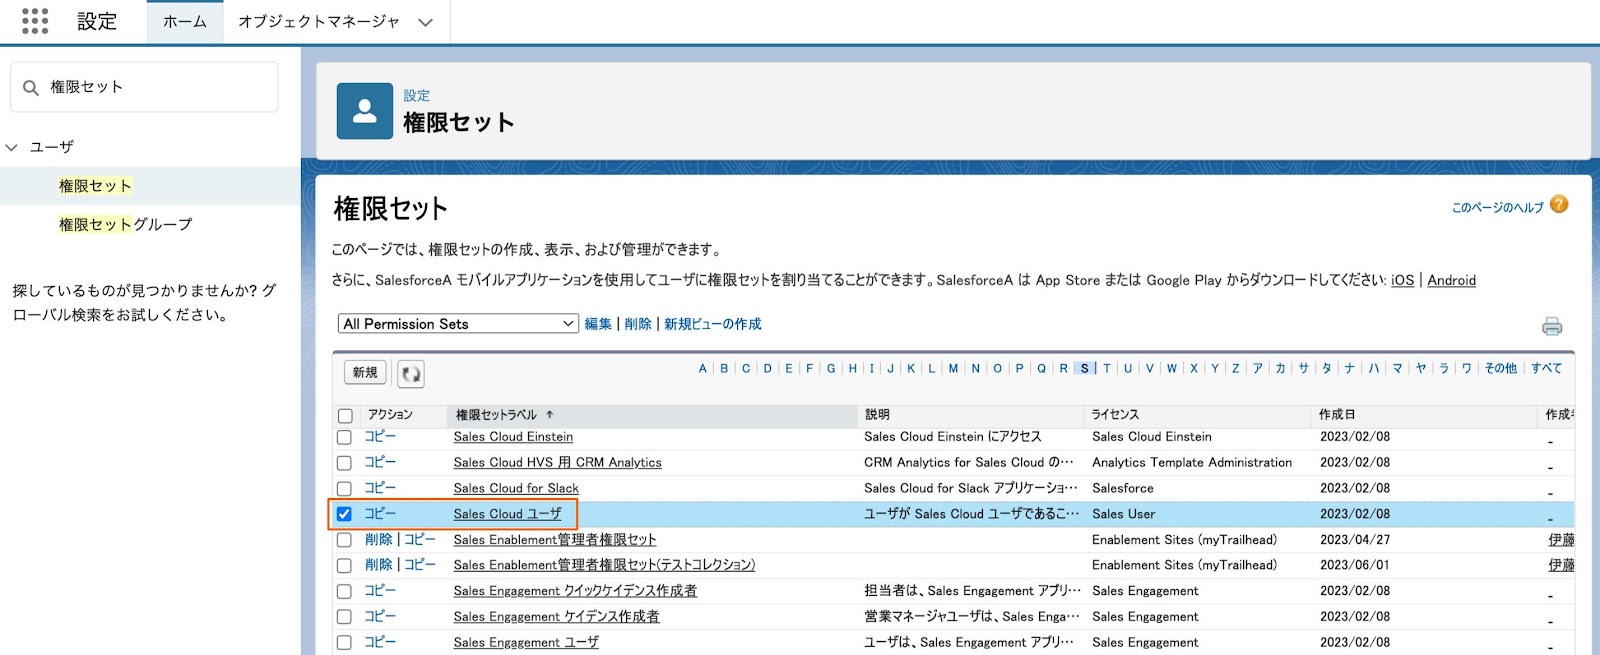The height and width of the screenshot is (655, 1600).
Task: Open Sales Engagement クイックケイデンス作成者 link
Action: coord(575,592)
